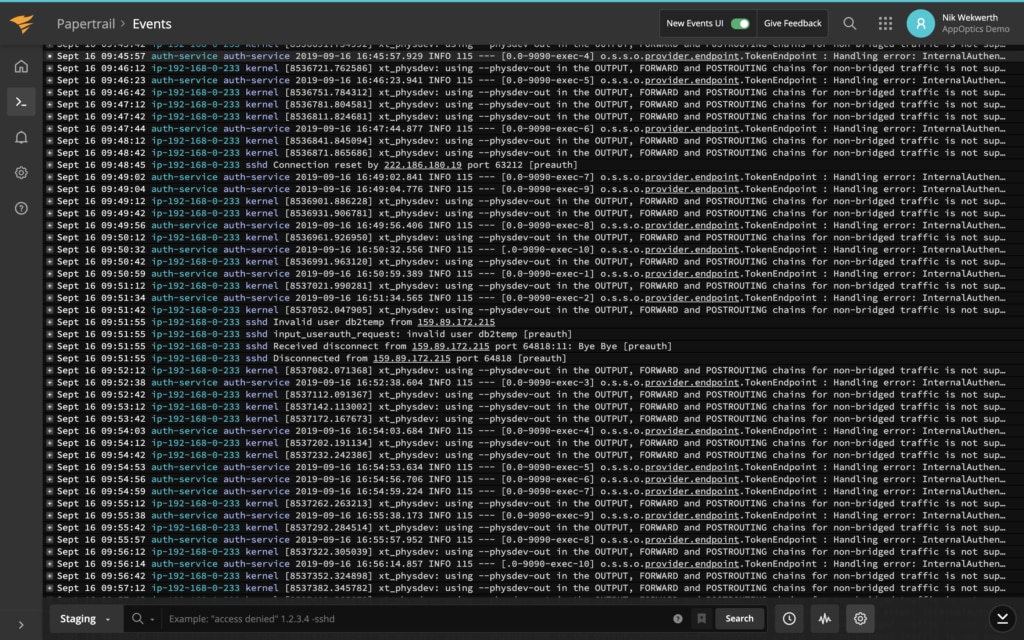Screen dimensions: 1024x640
Task: Expand the 09:46:12 kernel event row
Action: click(50, 69)
